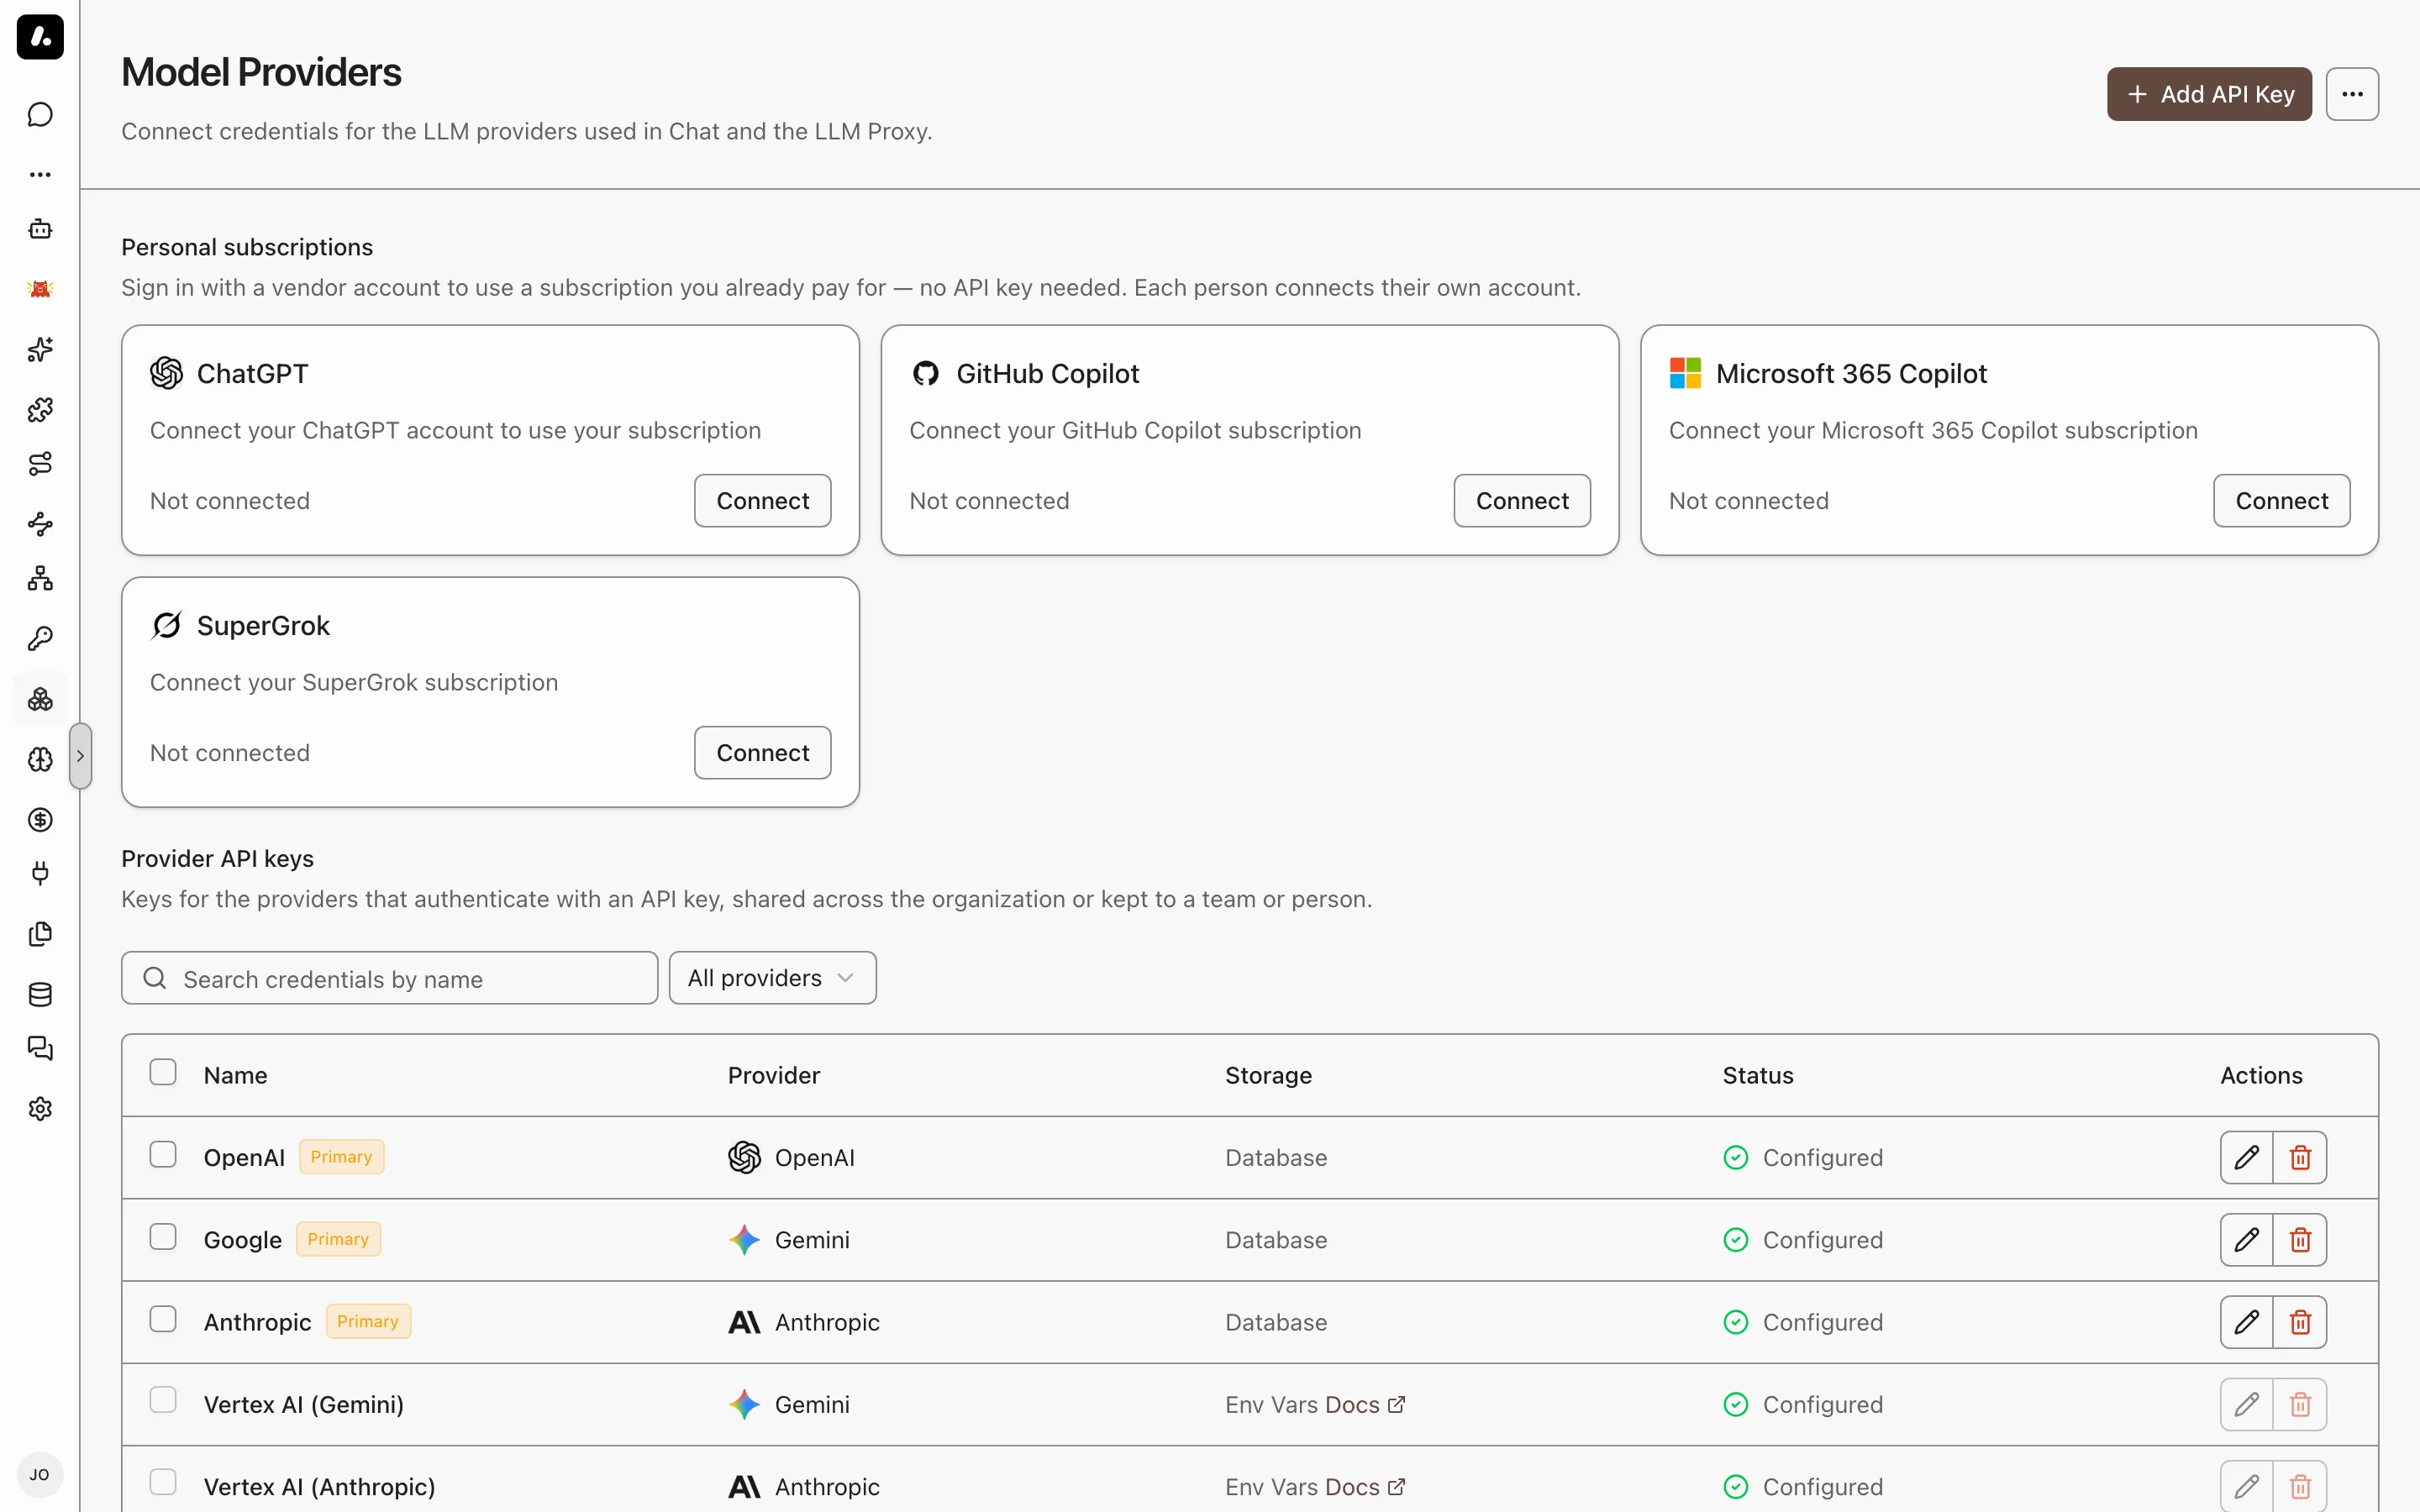This screenshot has width=2420, height=1512.
Task: Open the settings gear icon in sidebar
Action: point(40,1108)
